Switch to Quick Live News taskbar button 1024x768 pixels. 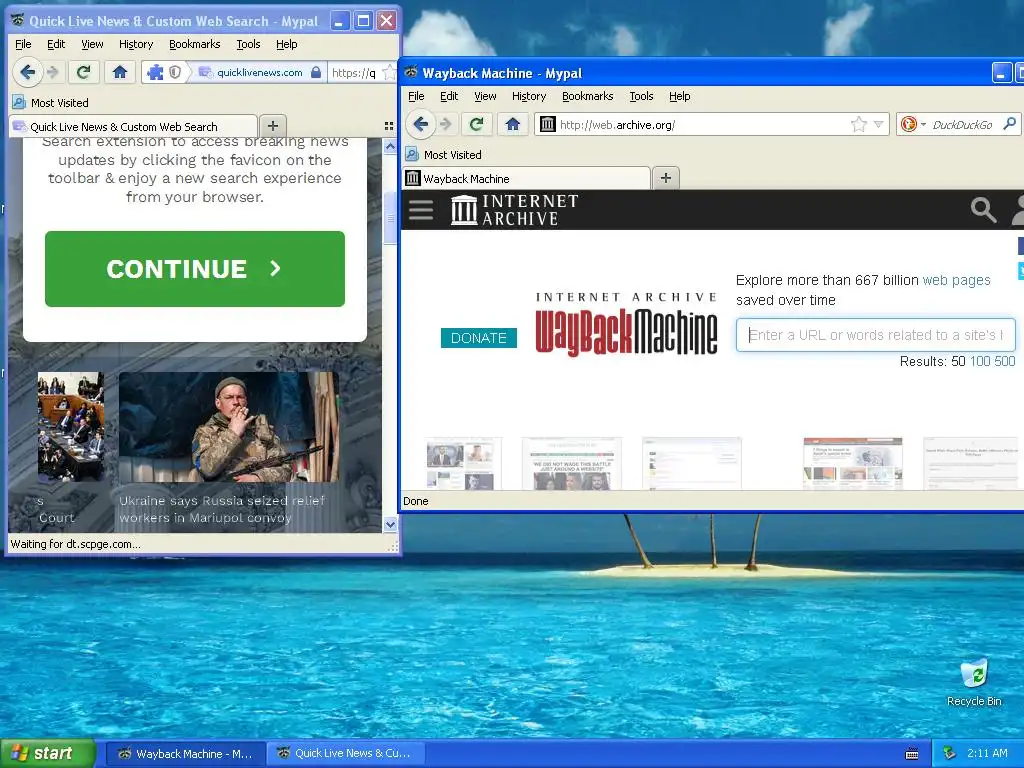pyautogui.click(x=346, y=754)
